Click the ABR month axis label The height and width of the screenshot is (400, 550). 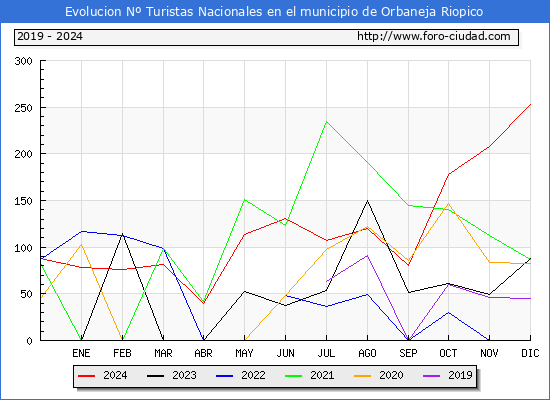point(203,353)
